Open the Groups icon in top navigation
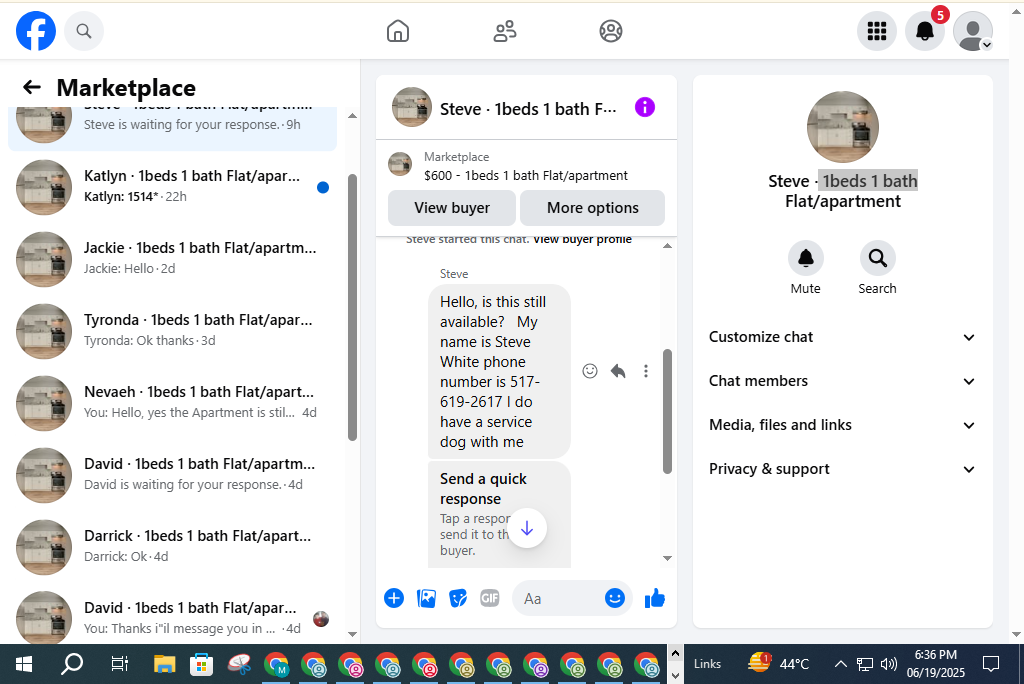1024x684 pixels. coord(611,31)
